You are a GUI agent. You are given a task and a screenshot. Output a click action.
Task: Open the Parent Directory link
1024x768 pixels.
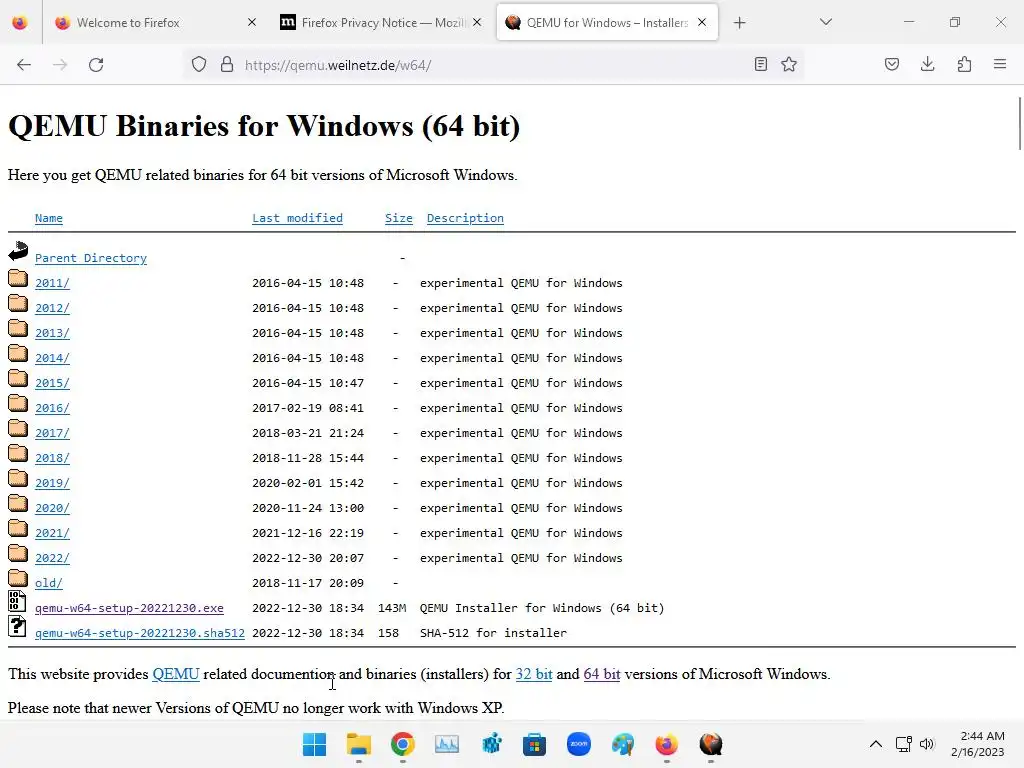pyautogui.click(x=91, y=258)
